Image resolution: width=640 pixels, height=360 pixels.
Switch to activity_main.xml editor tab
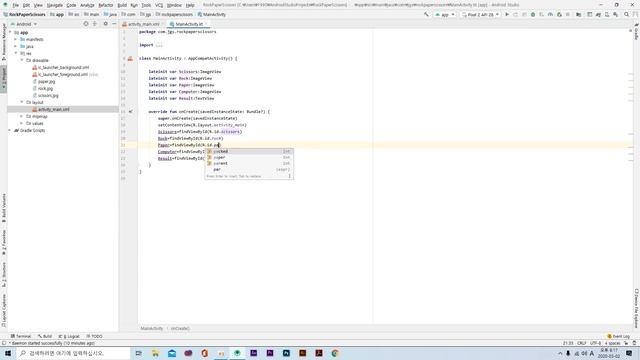(x=143, y=24)
